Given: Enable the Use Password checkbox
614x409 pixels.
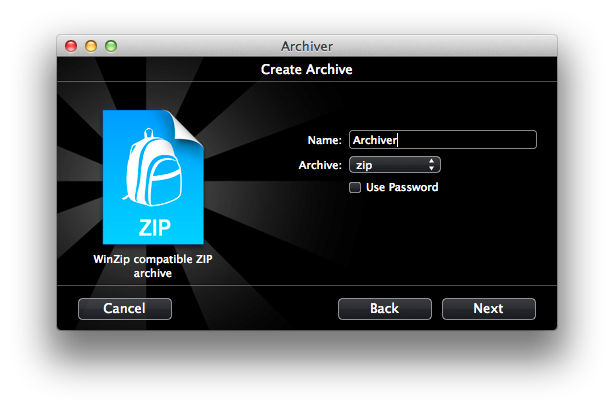Looking at the screenshot, I should [354, 188].
